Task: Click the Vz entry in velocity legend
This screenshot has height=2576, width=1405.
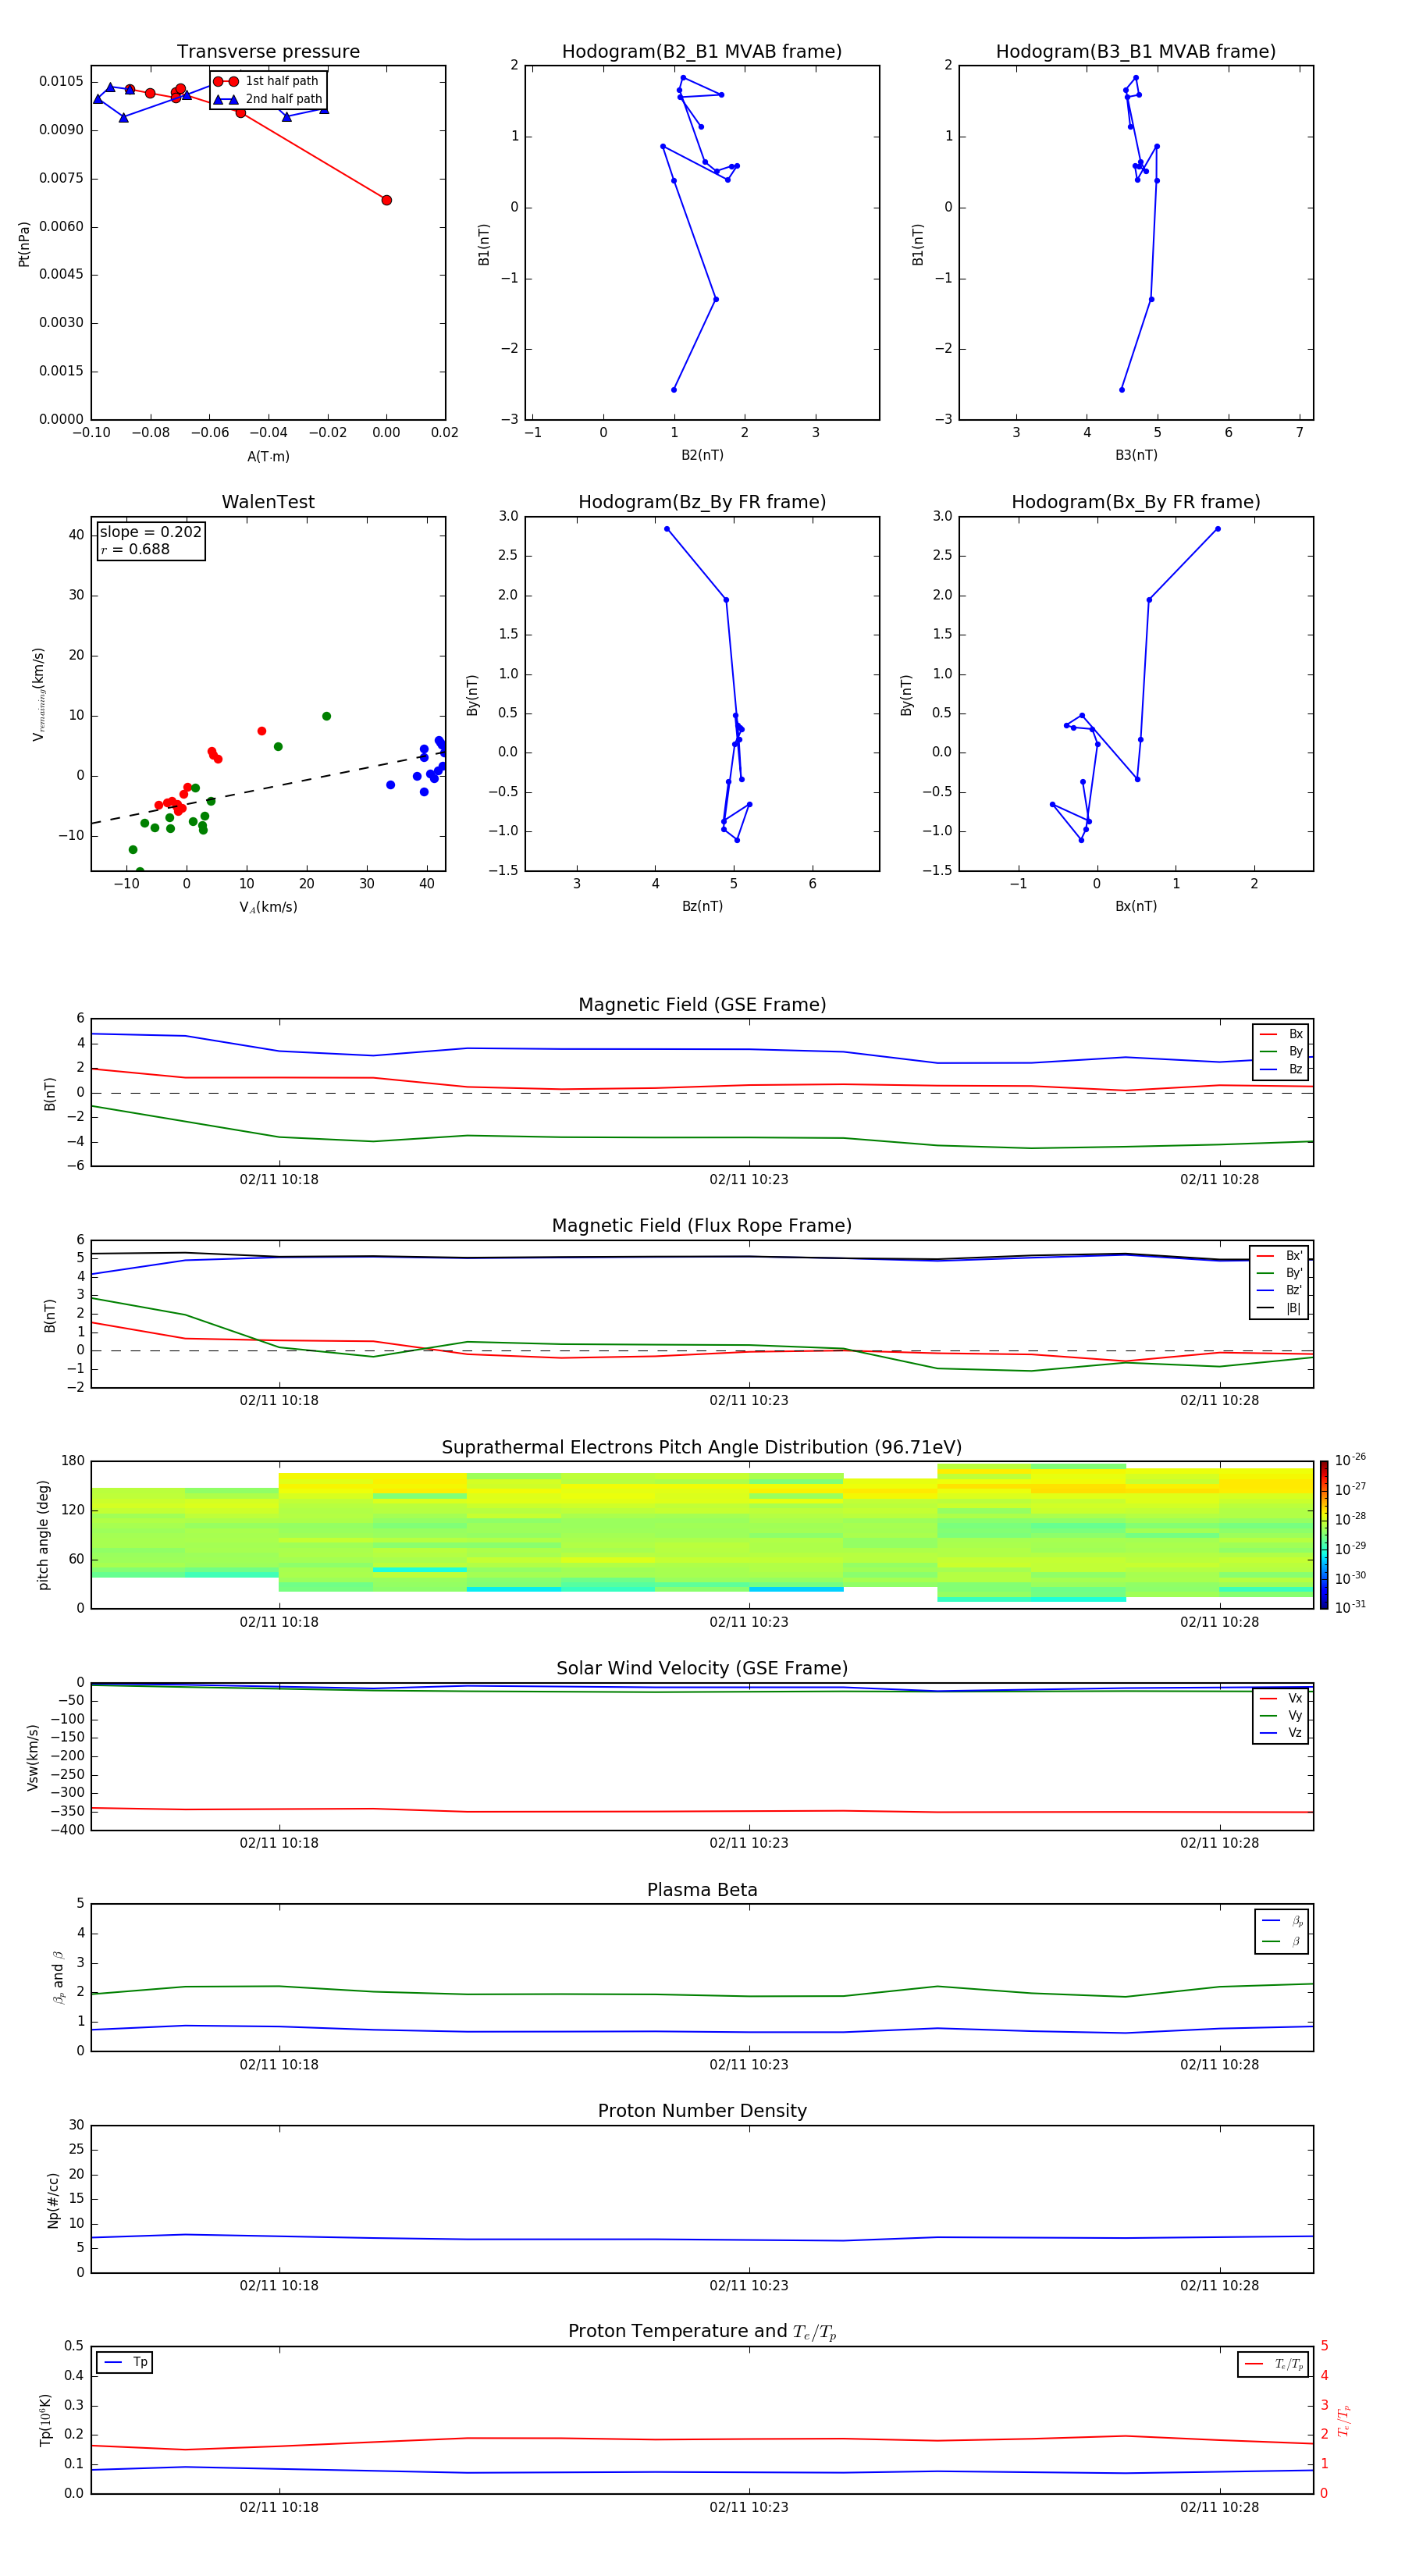Action: tap(1281, 1733)
